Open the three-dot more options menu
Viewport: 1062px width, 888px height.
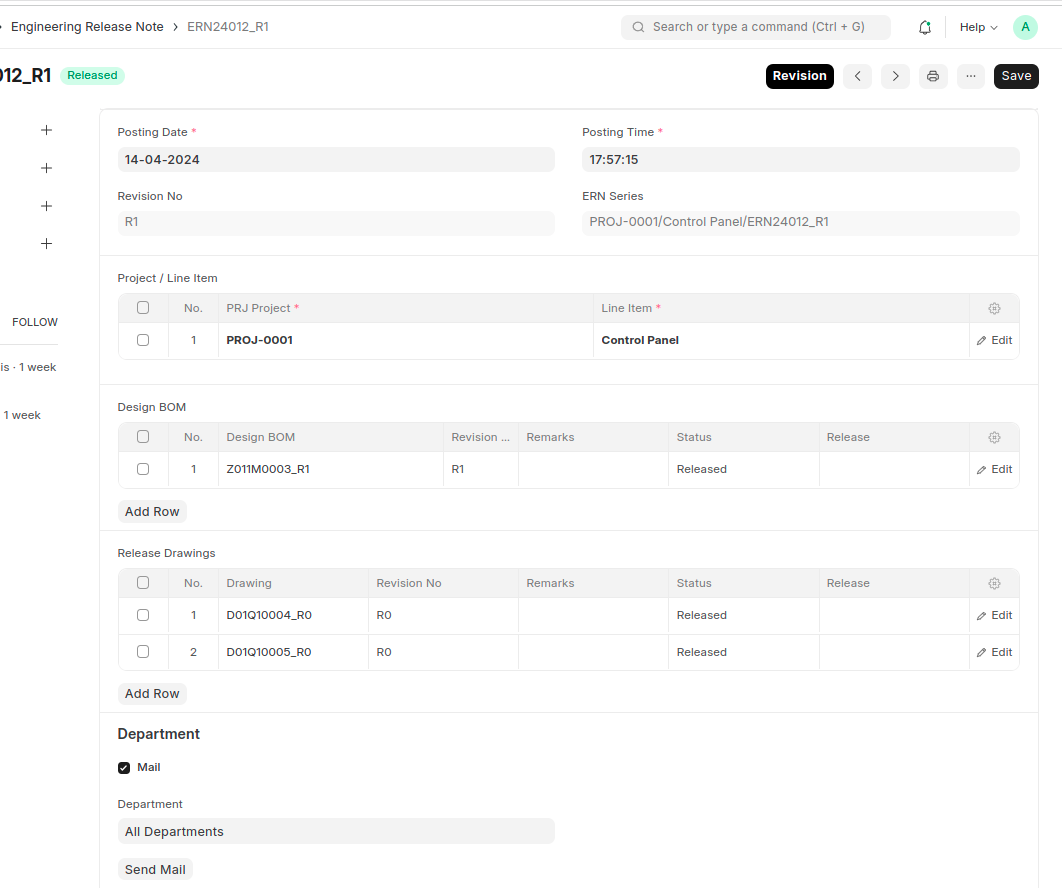tap(971, 76)
